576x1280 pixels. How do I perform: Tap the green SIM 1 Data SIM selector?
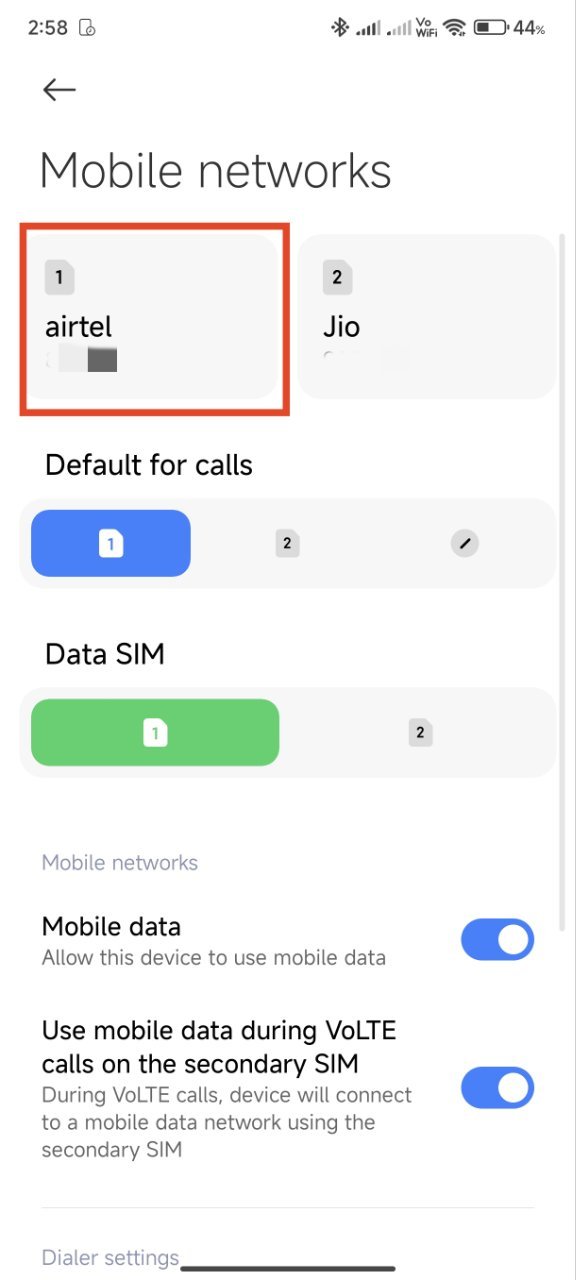click(x=155, y=732)
